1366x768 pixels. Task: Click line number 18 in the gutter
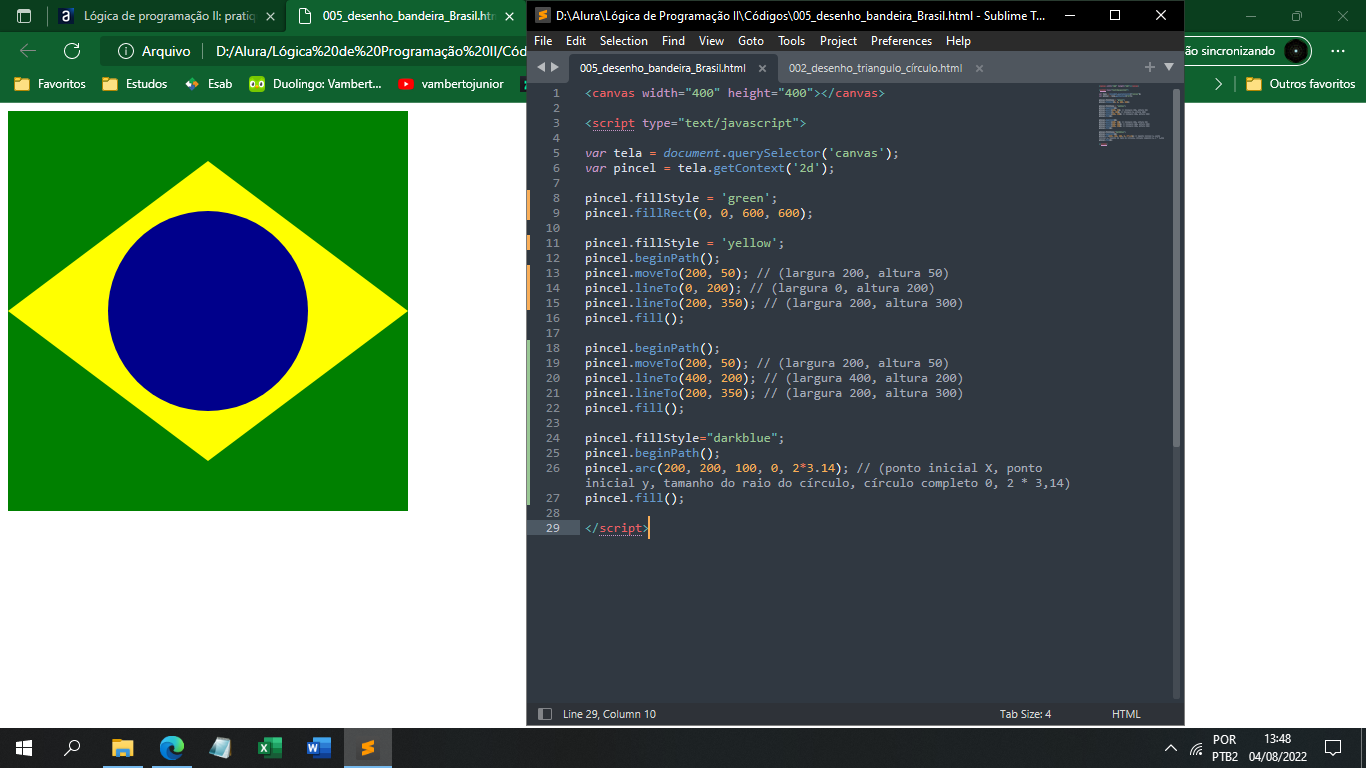tap(553, 348)
